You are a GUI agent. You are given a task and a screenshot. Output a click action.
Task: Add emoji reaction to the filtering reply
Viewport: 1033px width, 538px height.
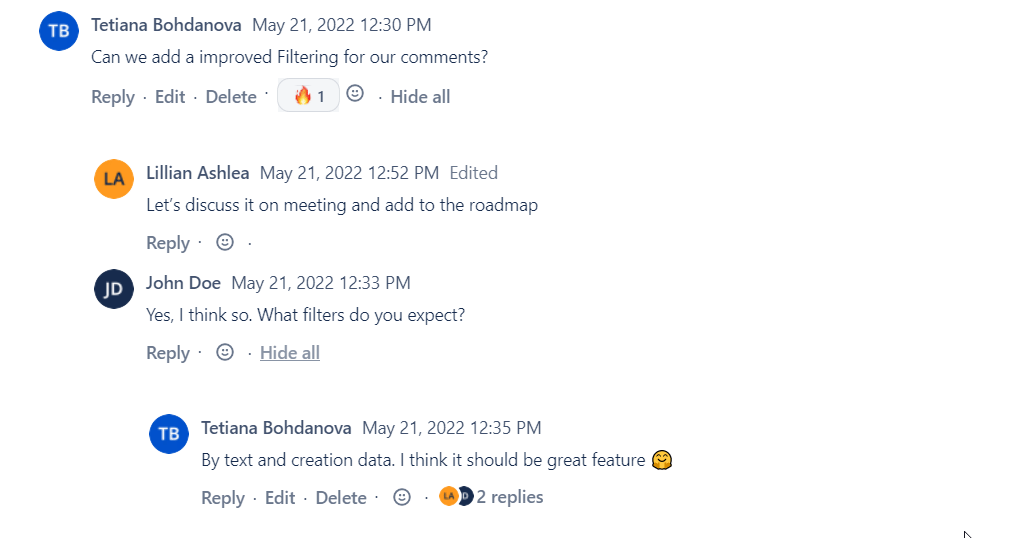pyautogui.click(x=402, y=497)
